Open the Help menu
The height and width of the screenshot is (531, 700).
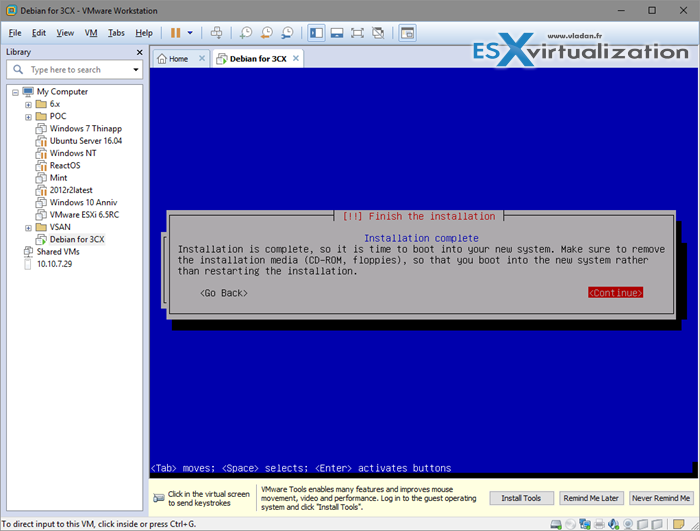click(x=144, y=33)
